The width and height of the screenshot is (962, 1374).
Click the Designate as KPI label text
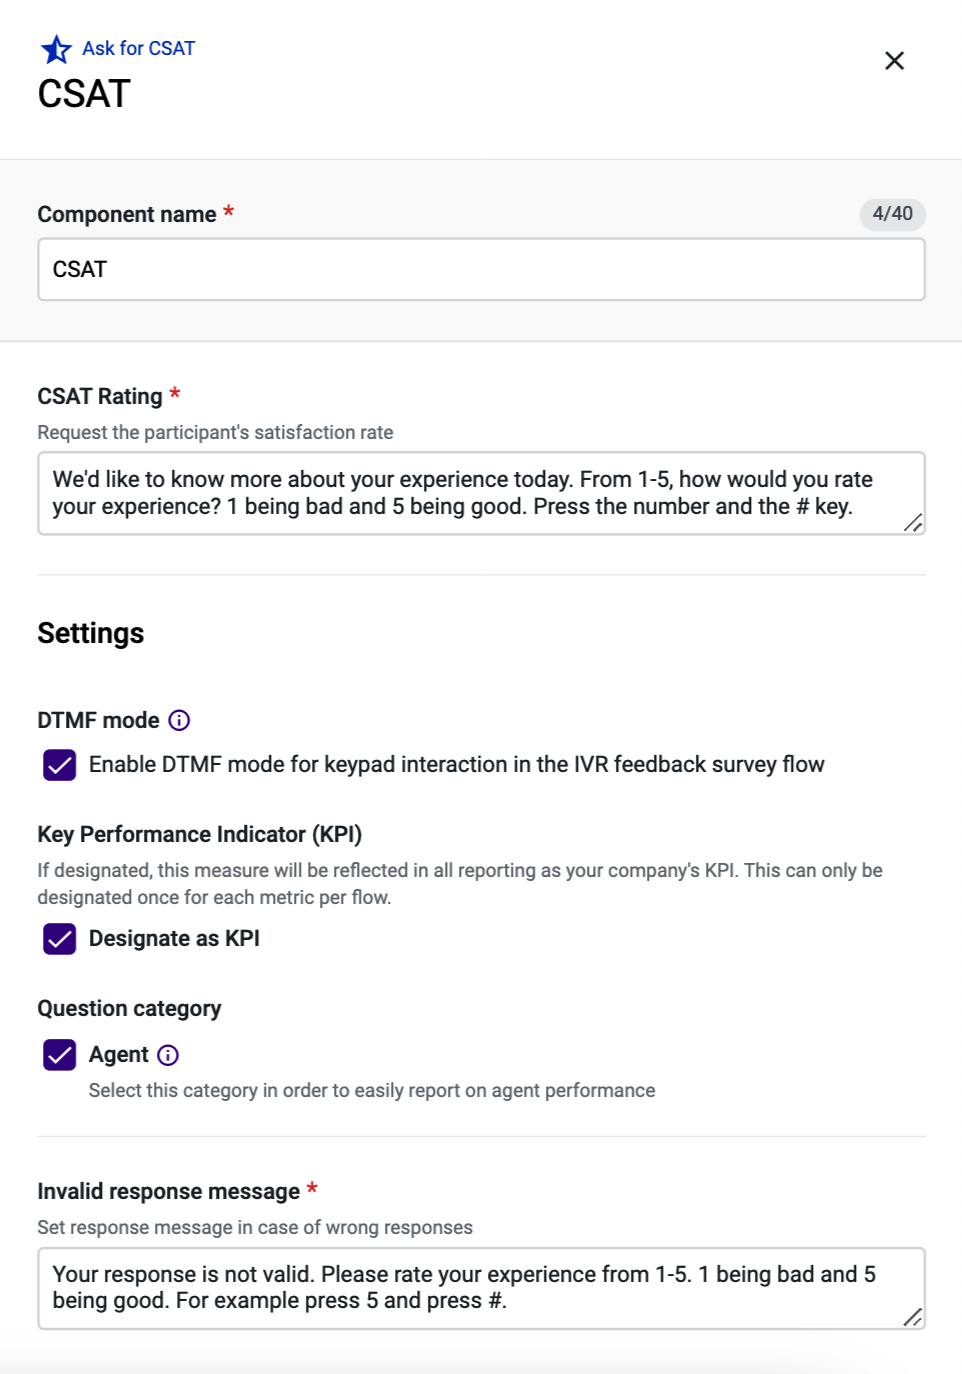click(x=174, y=938)
